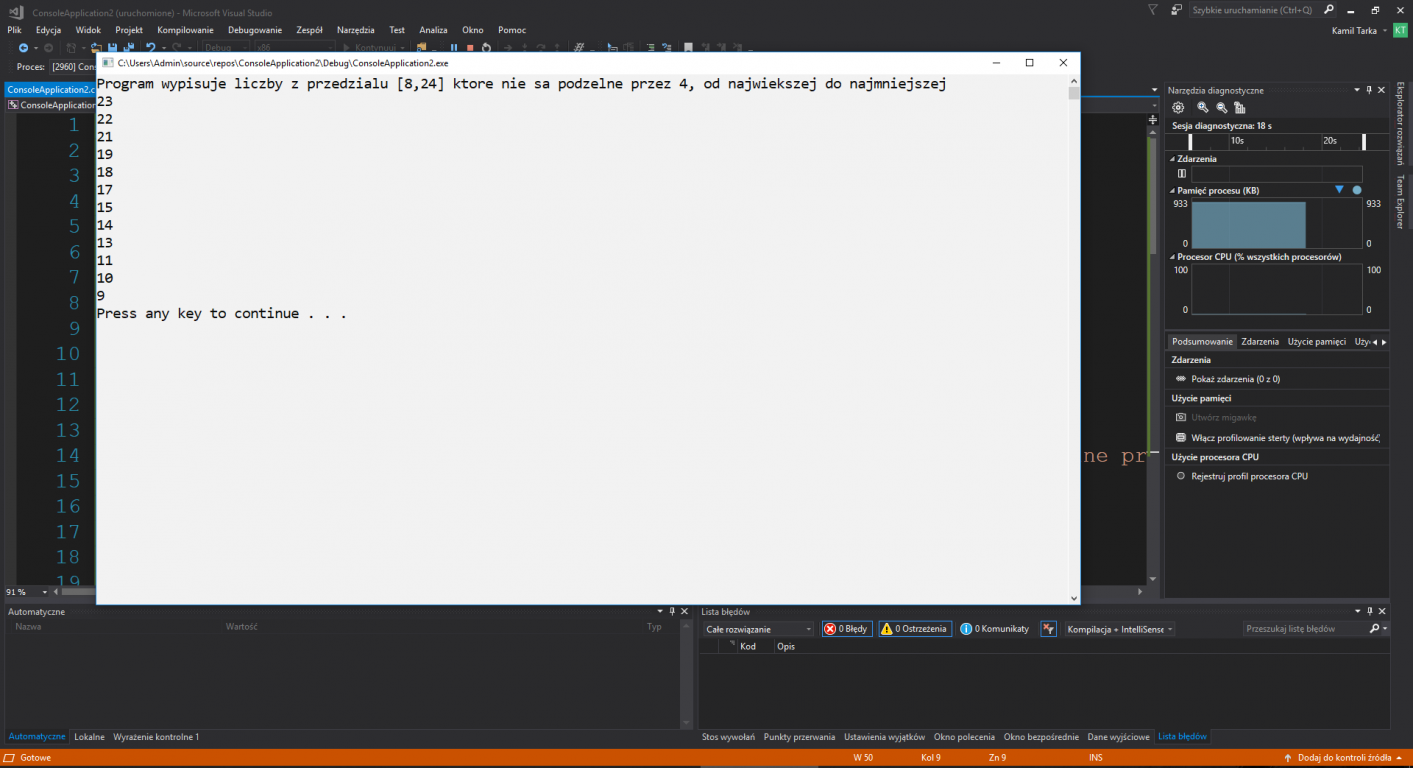This screenshot has width=1413, height=768.
Task: Collapse the Zdarzenia graph section
Action: (1172, 159)
